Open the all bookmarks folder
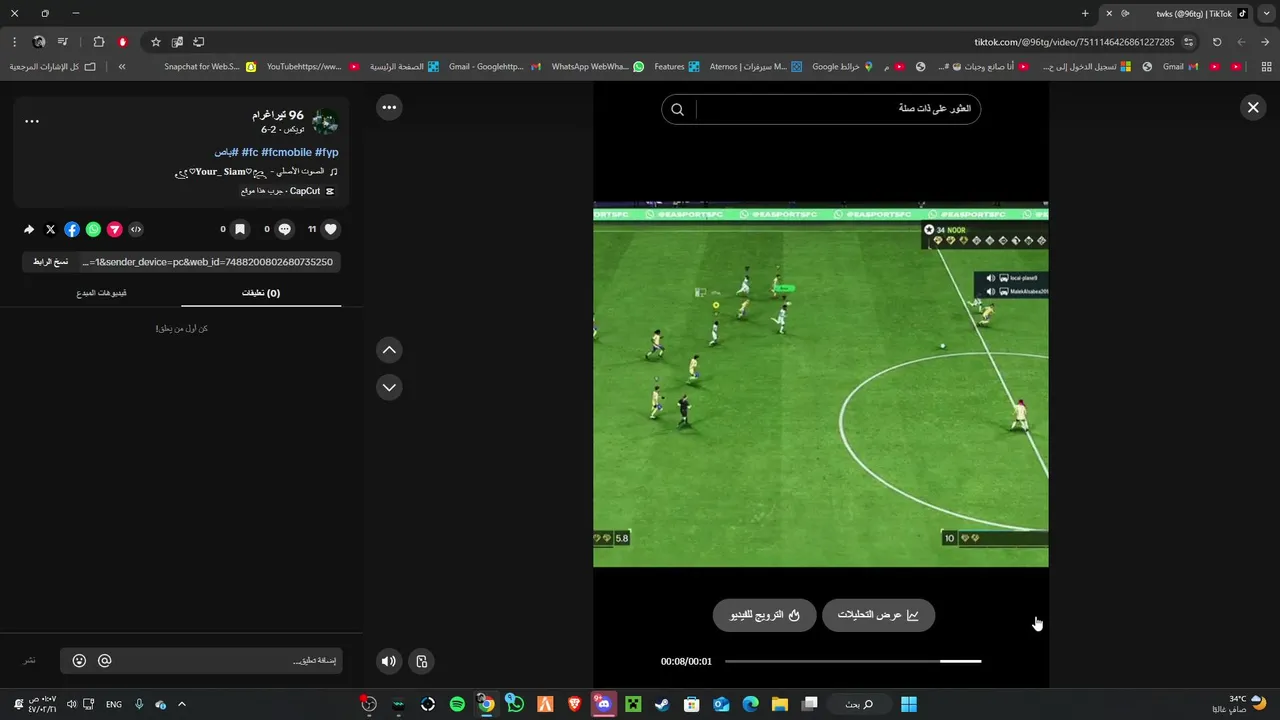 pyautogui.click(x=53, y=67)
